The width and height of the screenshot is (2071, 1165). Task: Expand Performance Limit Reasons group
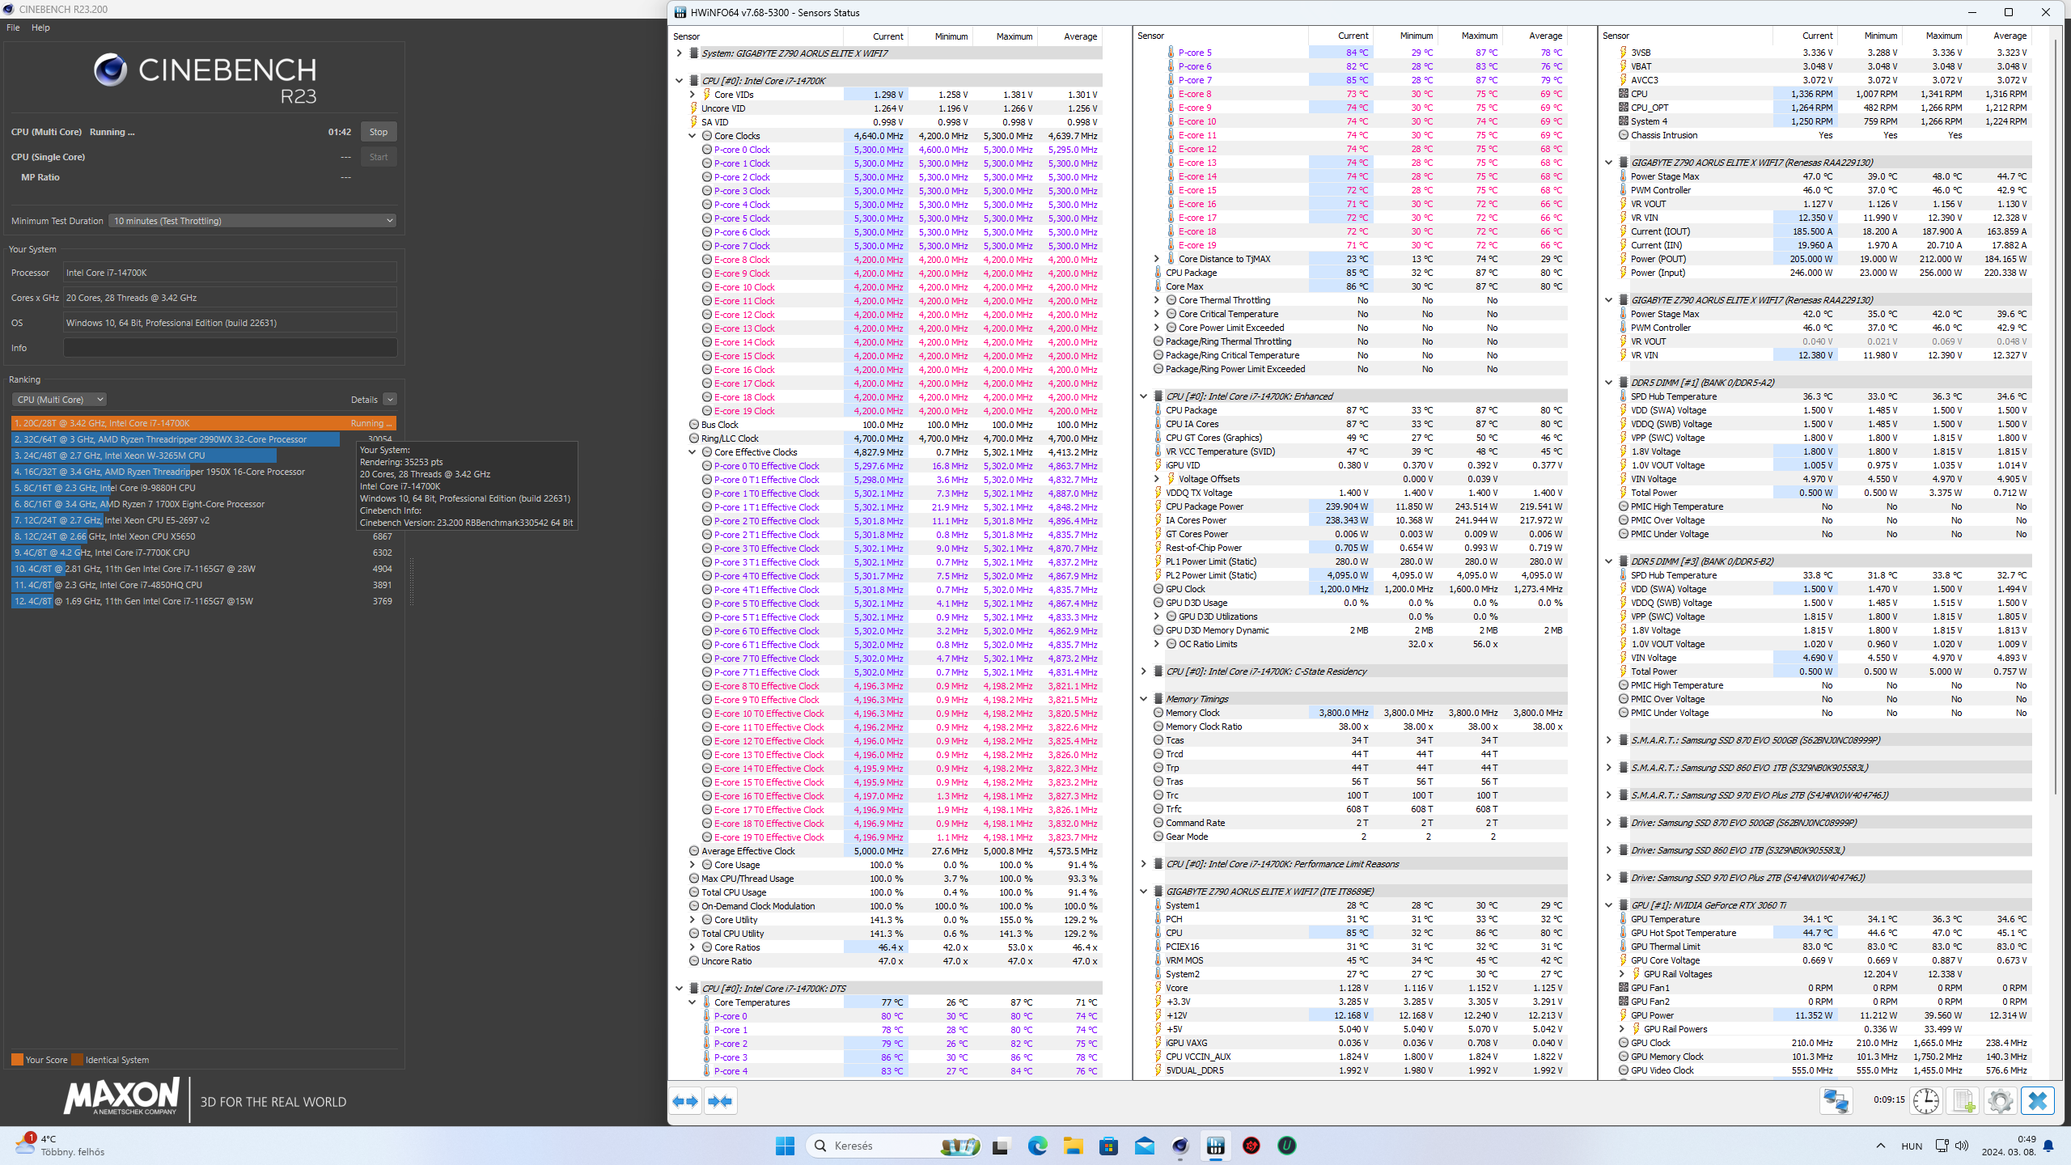click(1144, 864)
